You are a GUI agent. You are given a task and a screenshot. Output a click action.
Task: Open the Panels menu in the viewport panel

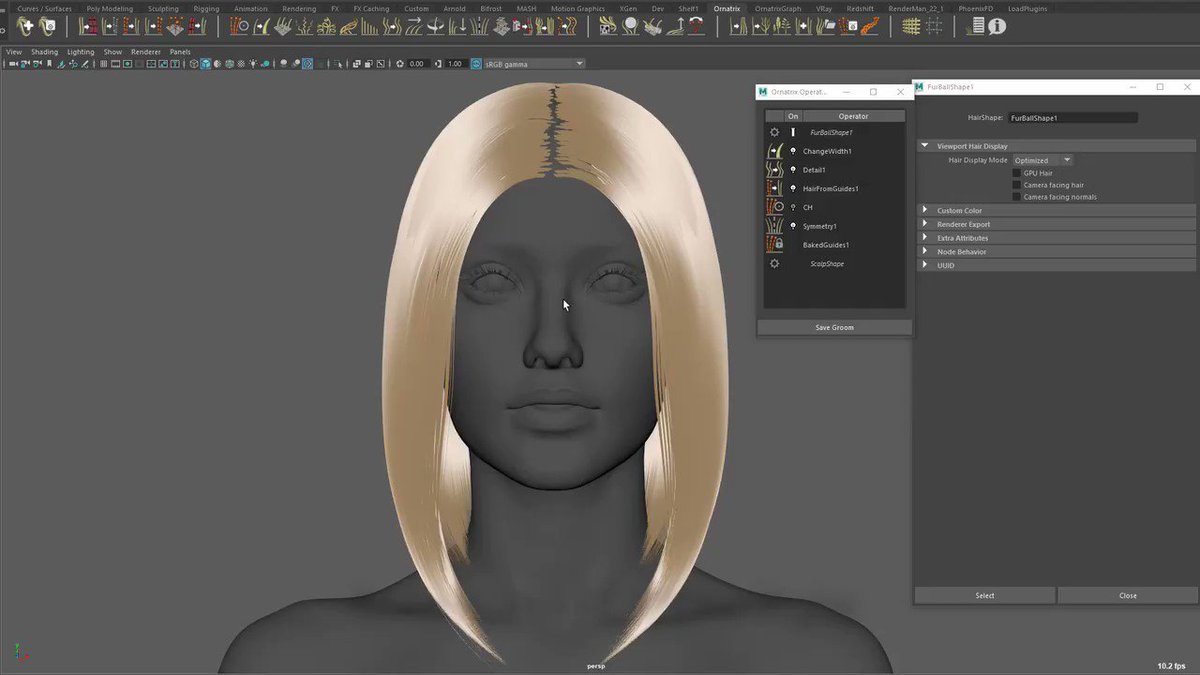tap(180, 51)
